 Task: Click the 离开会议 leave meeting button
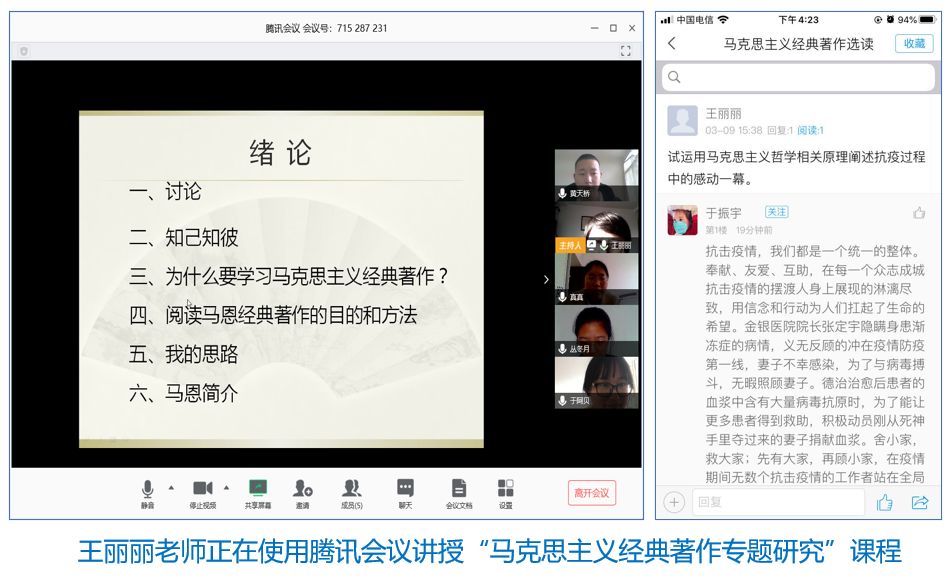coord(591,492)
